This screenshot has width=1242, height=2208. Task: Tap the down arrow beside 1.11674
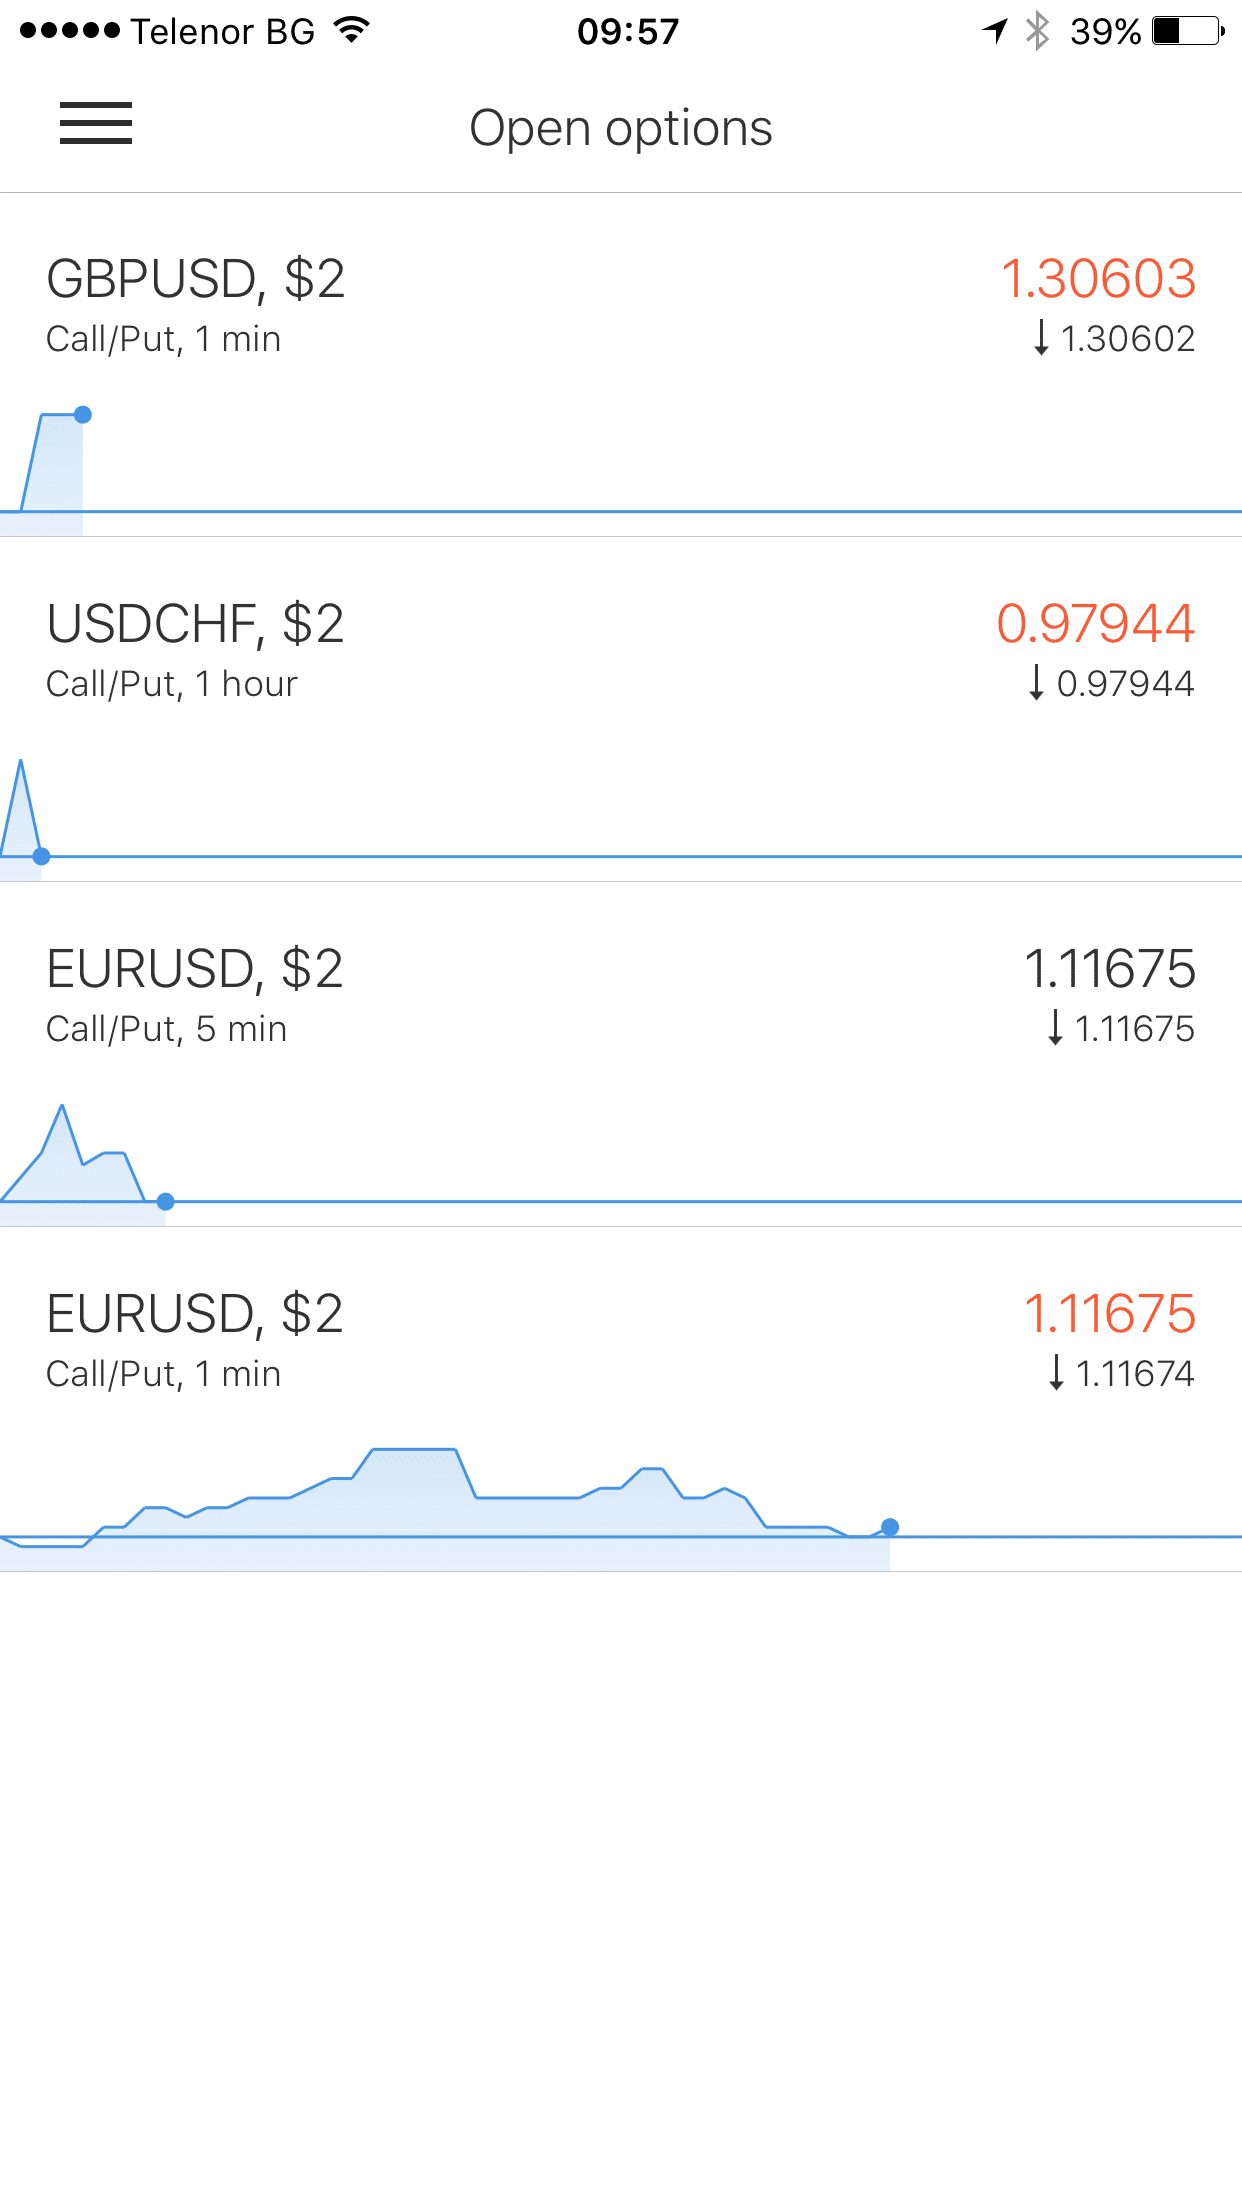[1056, 1373]
